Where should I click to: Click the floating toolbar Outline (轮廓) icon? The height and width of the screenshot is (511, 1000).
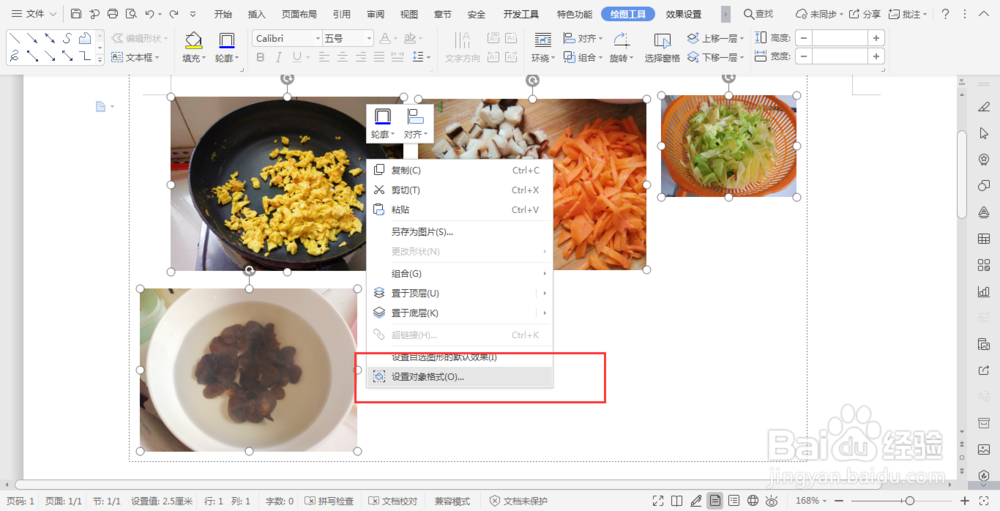(x=383, y=116)
